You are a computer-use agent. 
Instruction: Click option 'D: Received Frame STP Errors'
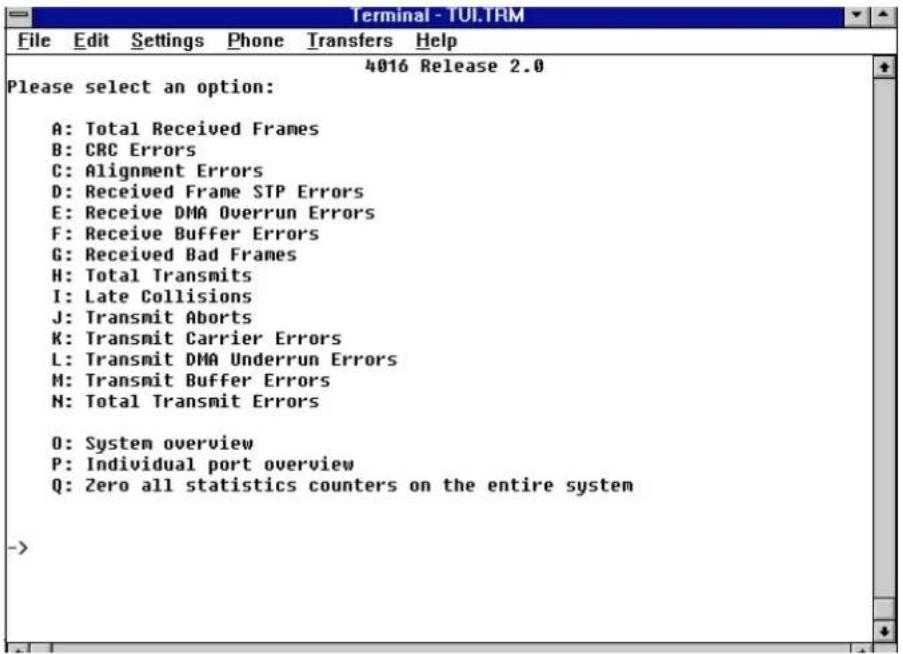click(207, 192)
